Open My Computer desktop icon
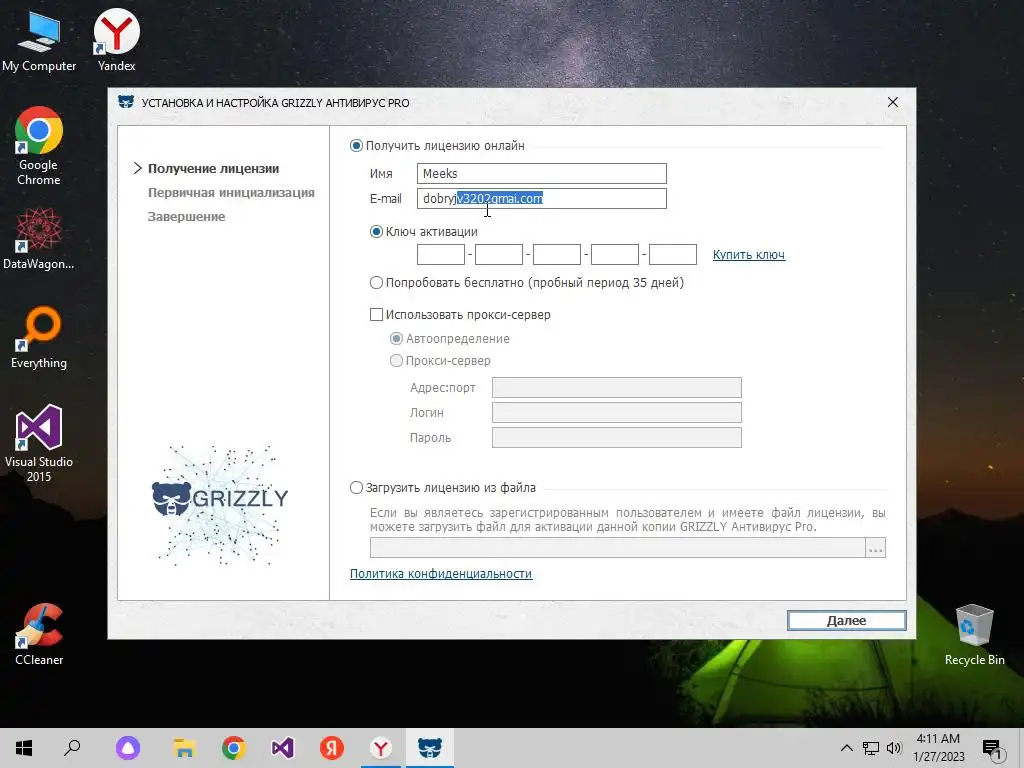The width and height of the screenshot is (1024, 768). point(39,40)
